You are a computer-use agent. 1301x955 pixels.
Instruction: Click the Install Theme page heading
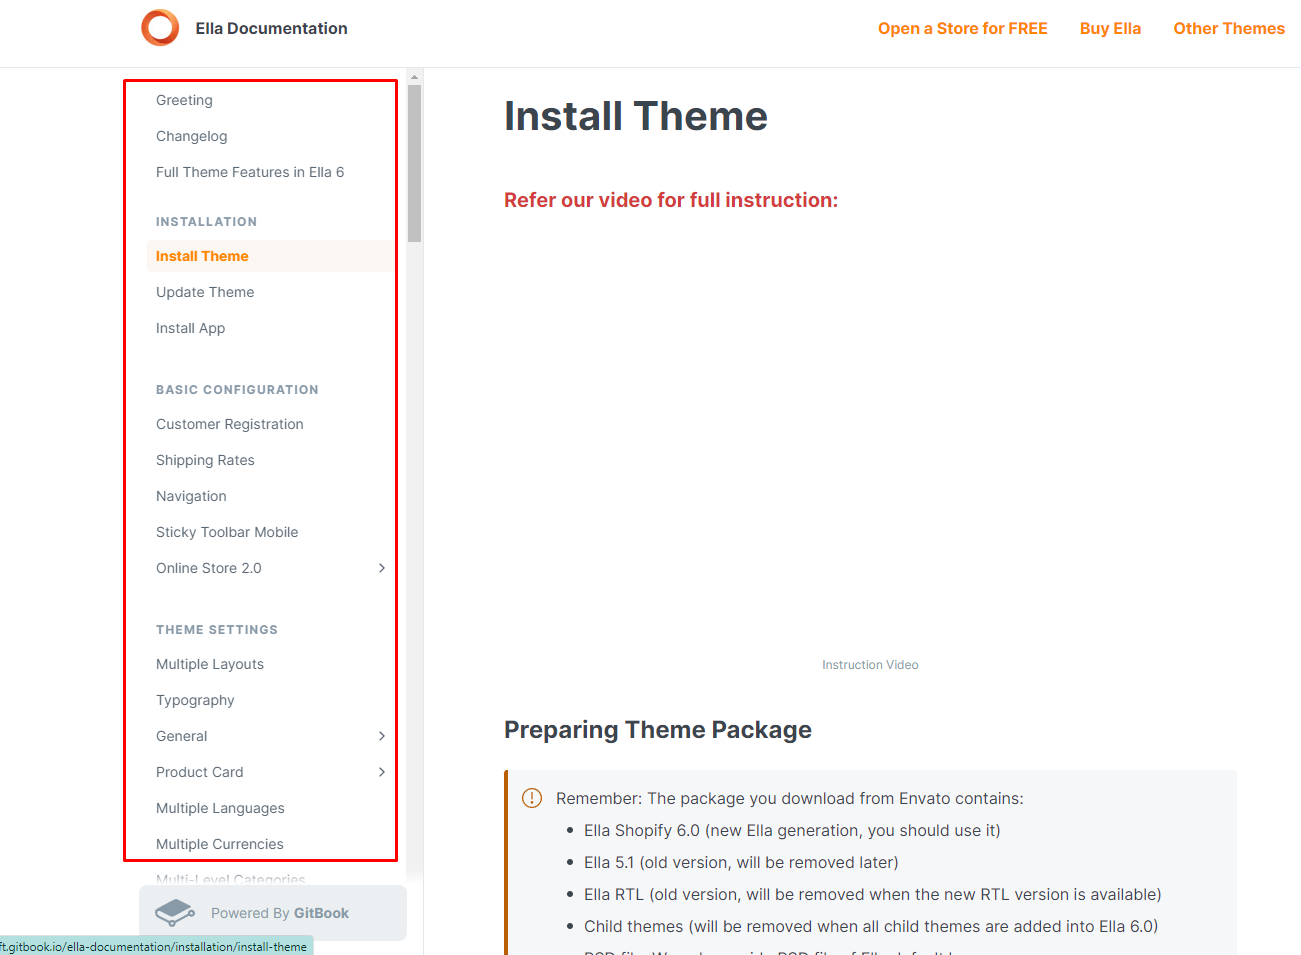pyautogui.click(x=636, y=116)
